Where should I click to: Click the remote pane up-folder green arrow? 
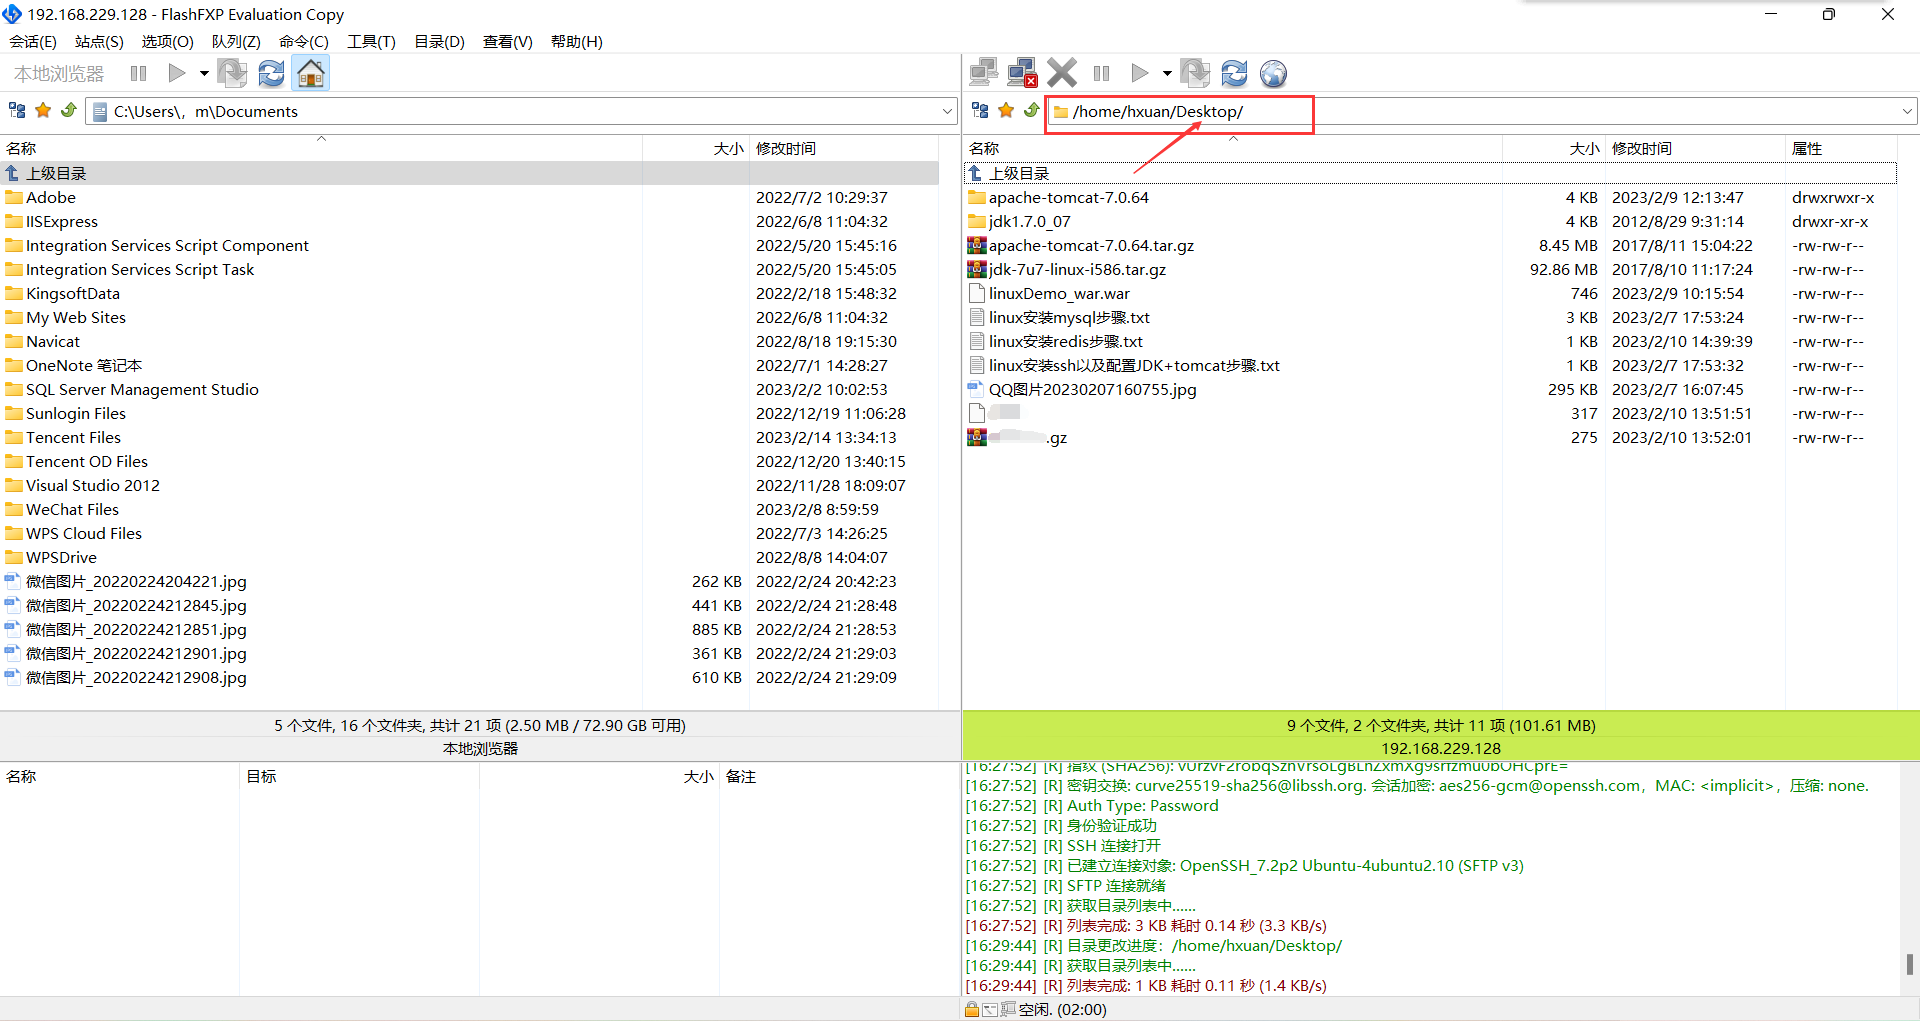[x=1032, y=110]
